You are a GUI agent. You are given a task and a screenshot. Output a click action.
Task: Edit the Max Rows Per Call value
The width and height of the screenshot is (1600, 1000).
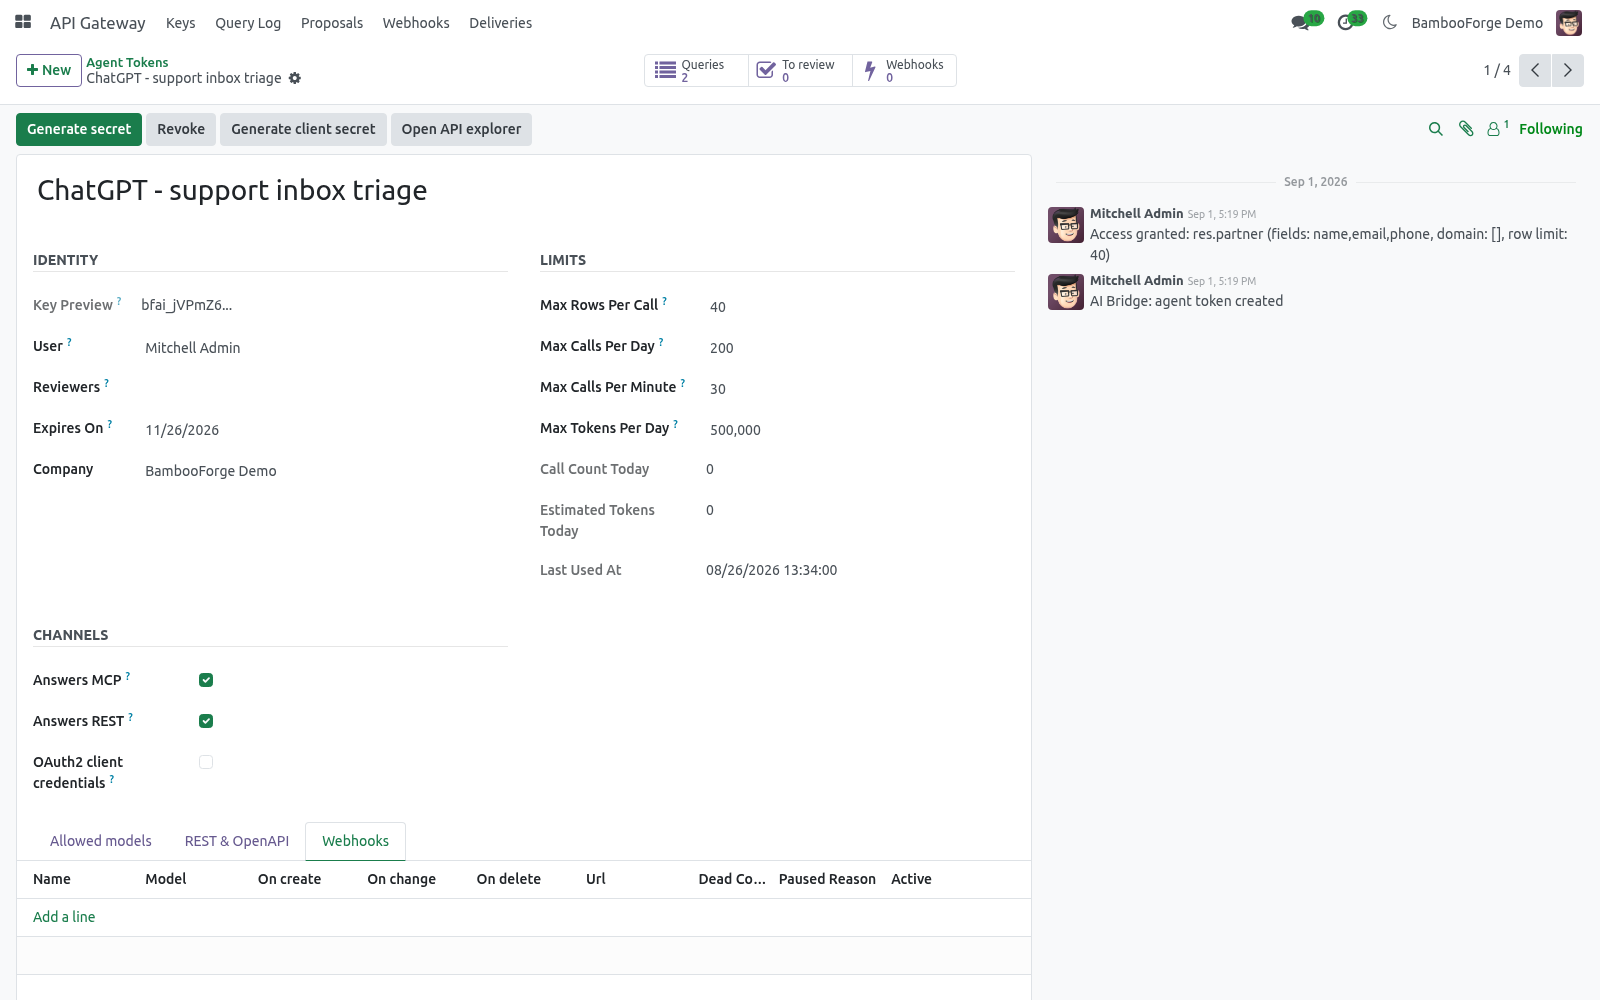click(860, 307)
